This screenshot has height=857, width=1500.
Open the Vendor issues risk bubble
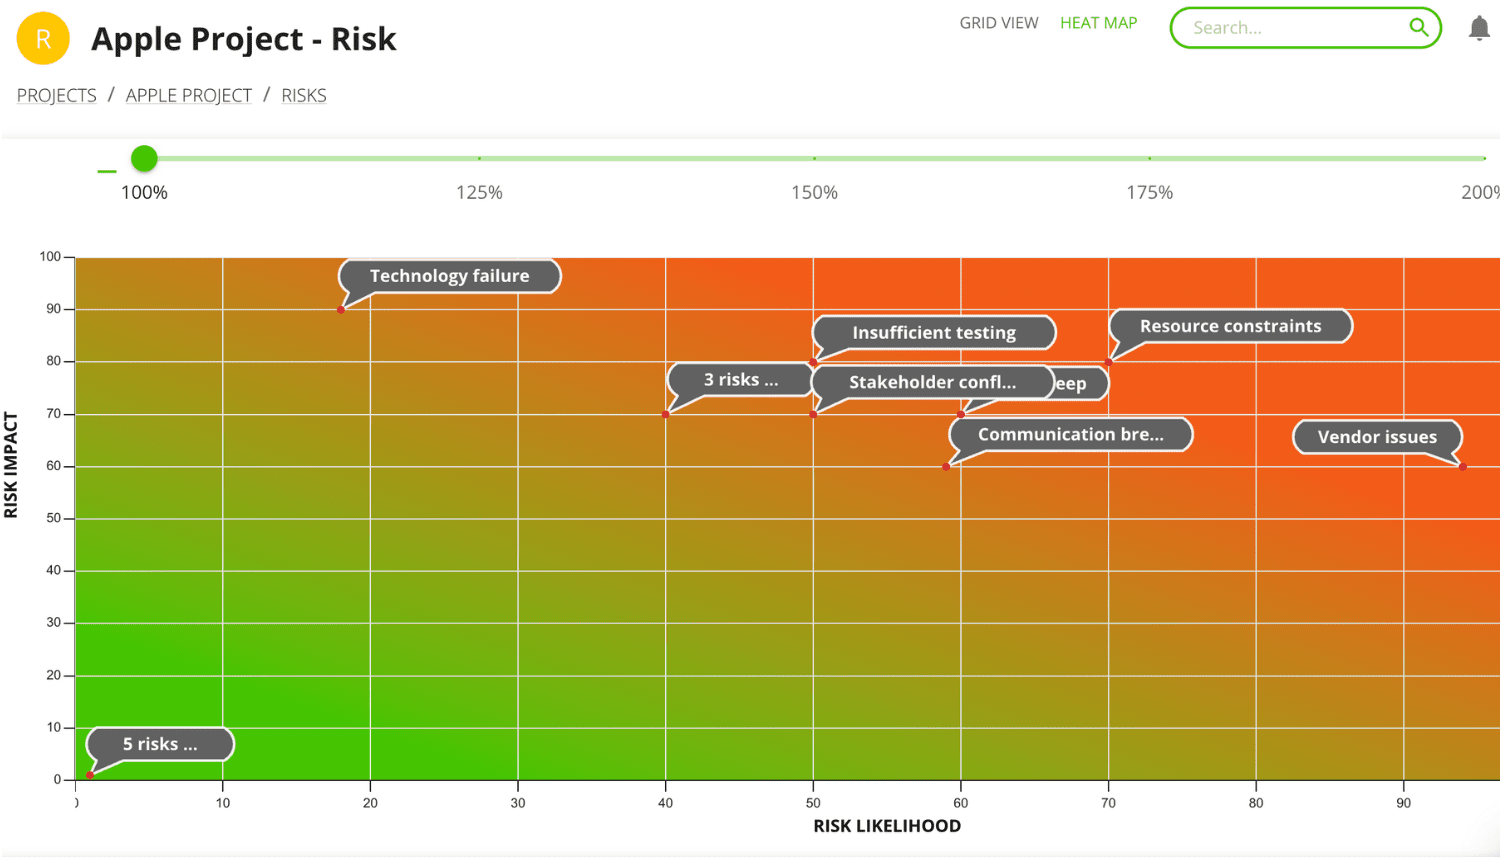click(x=1376, y=437)
